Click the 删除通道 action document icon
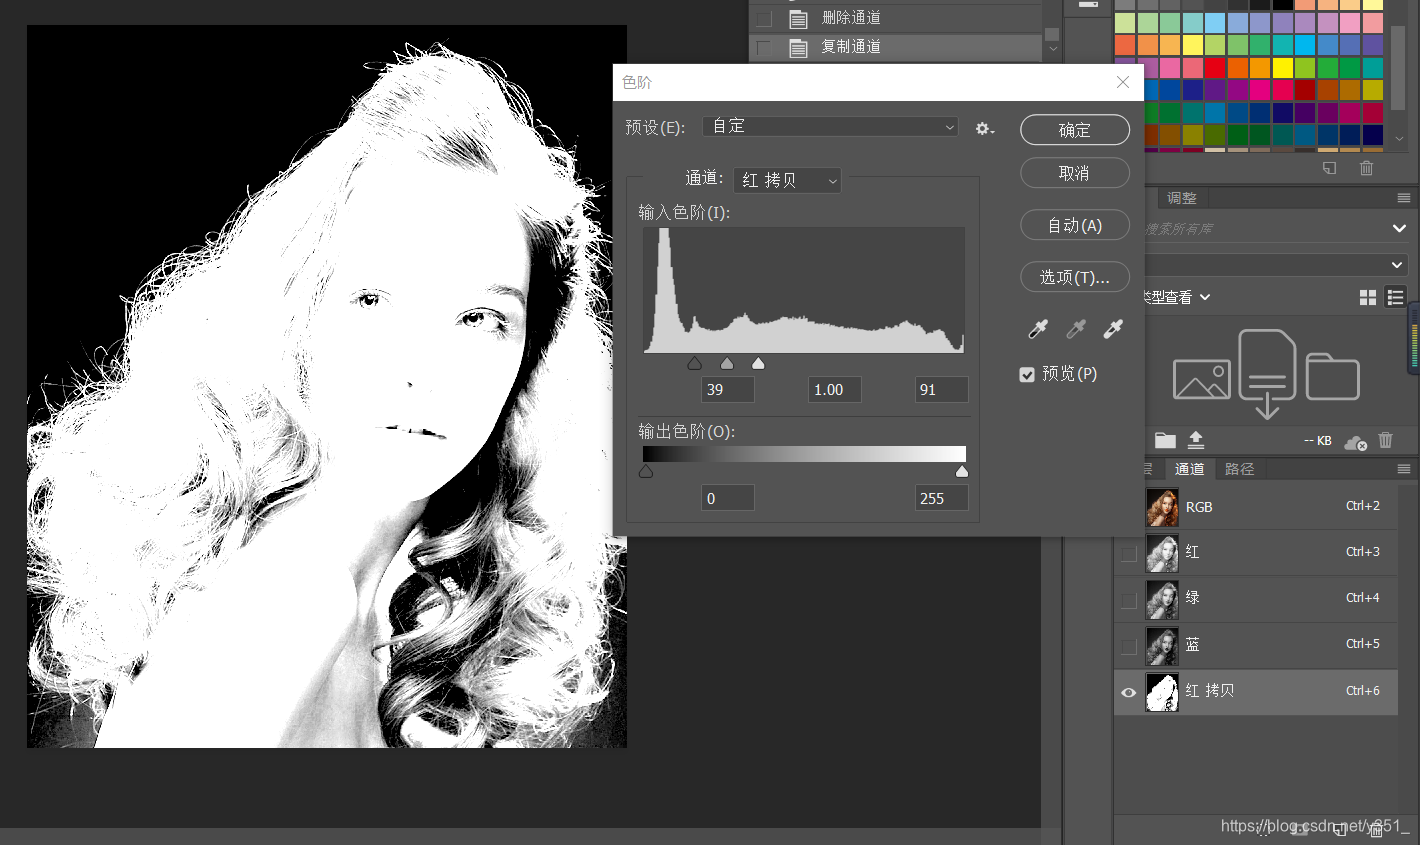 798,18
